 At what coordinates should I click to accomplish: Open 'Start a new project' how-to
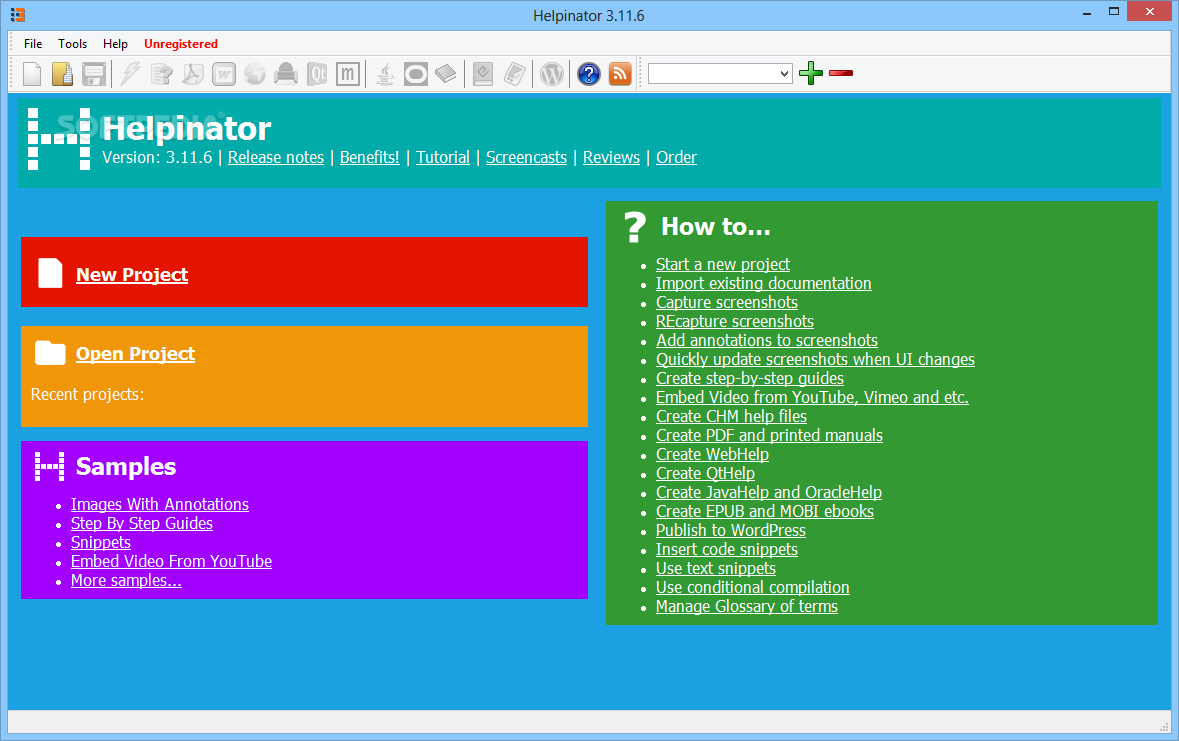723,264
